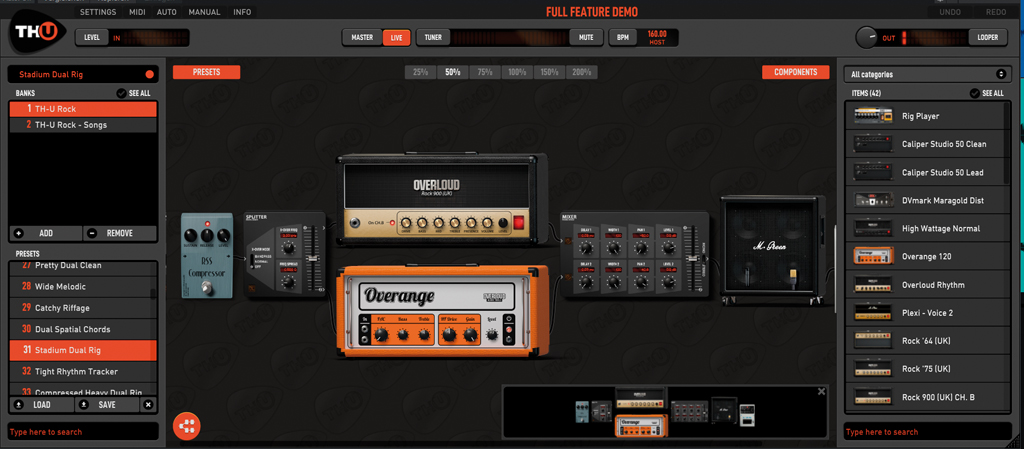
Task: Select the Rig Player component thumbnail
Action: 873,116
